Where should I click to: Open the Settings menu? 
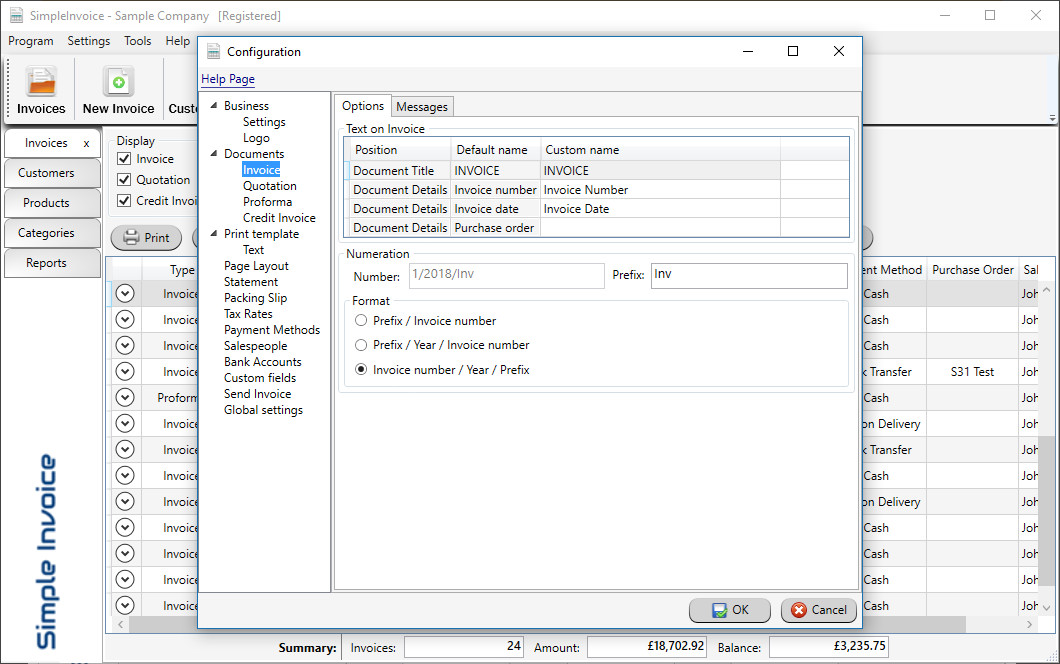coord(89,41)
